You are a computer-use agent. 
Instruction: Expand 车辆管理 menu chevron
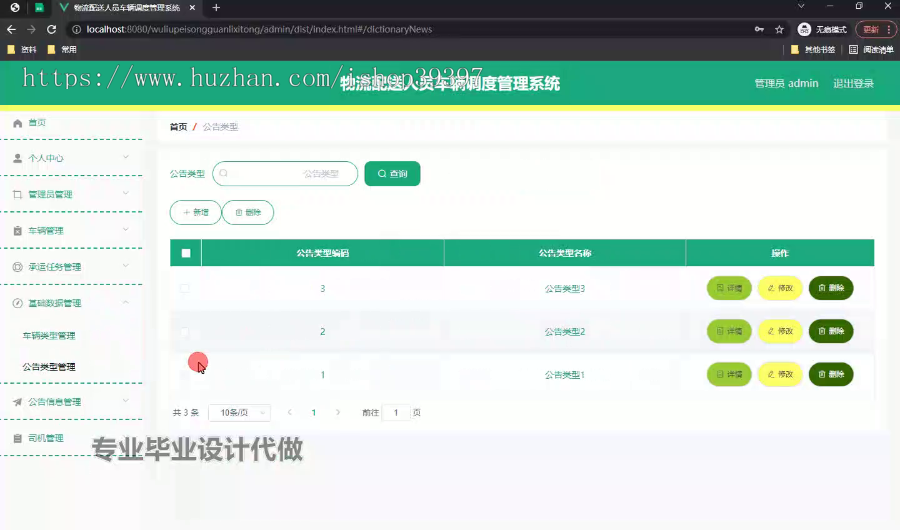tap(126, 229)
